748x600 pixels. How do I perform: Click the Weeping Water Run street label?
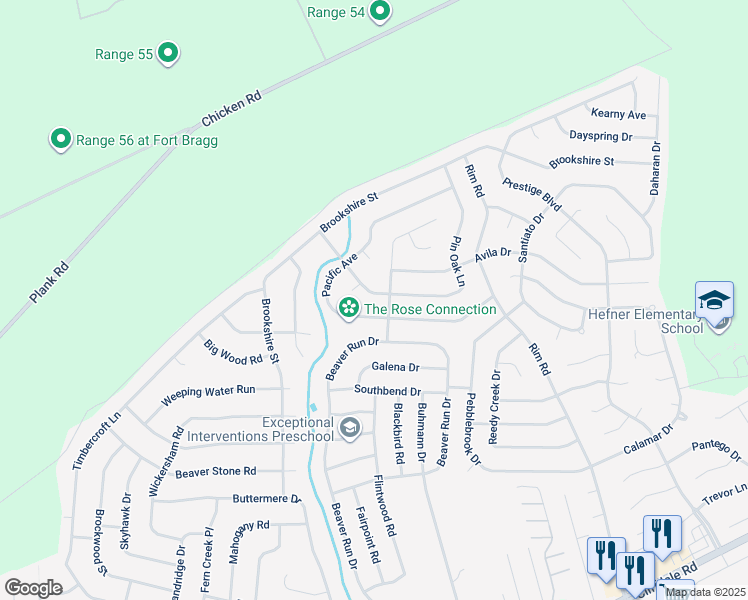click(x=208, y=395)
